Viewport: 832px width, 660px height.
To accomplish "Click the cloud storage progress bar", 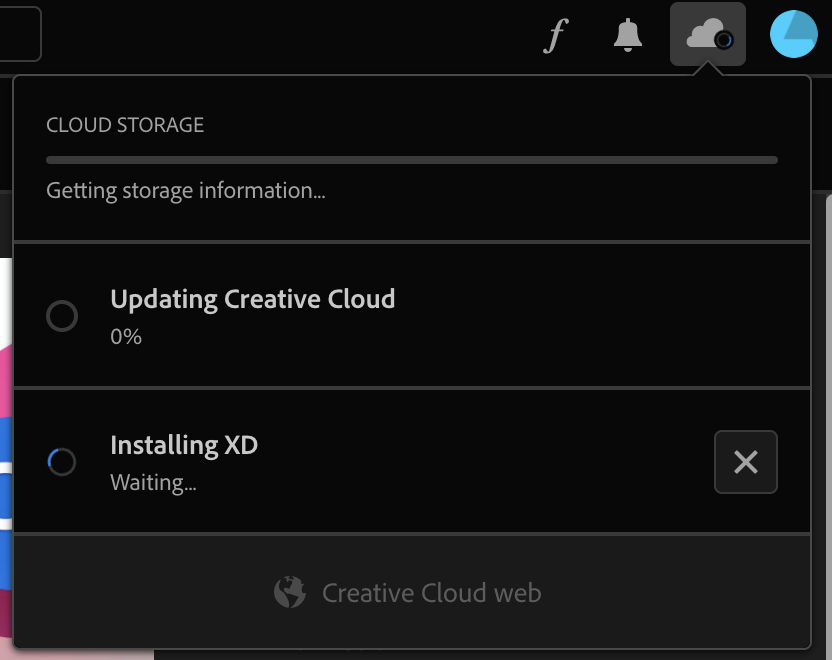I will click(x=410, y=159).
